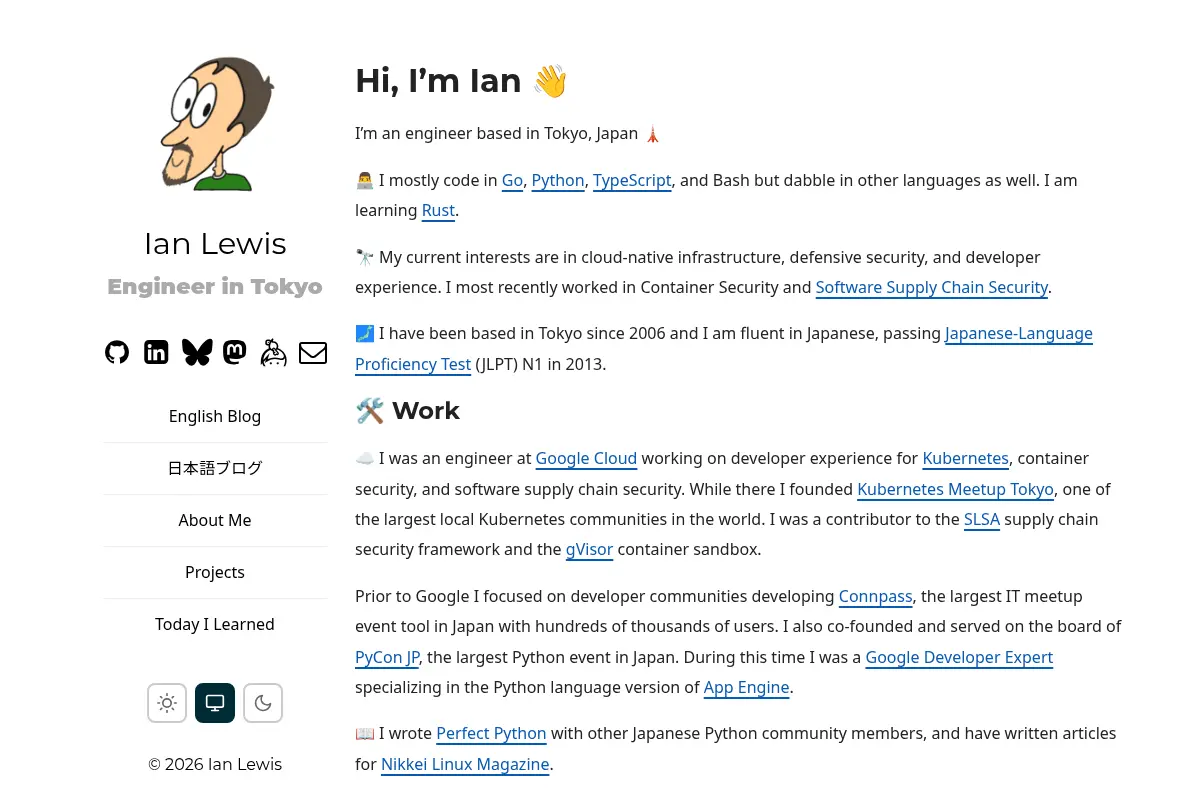This screenshot has width=1200, height=800.
Task: Click Ian's cartoon avatar image
Action: click(x=215, y=124)
